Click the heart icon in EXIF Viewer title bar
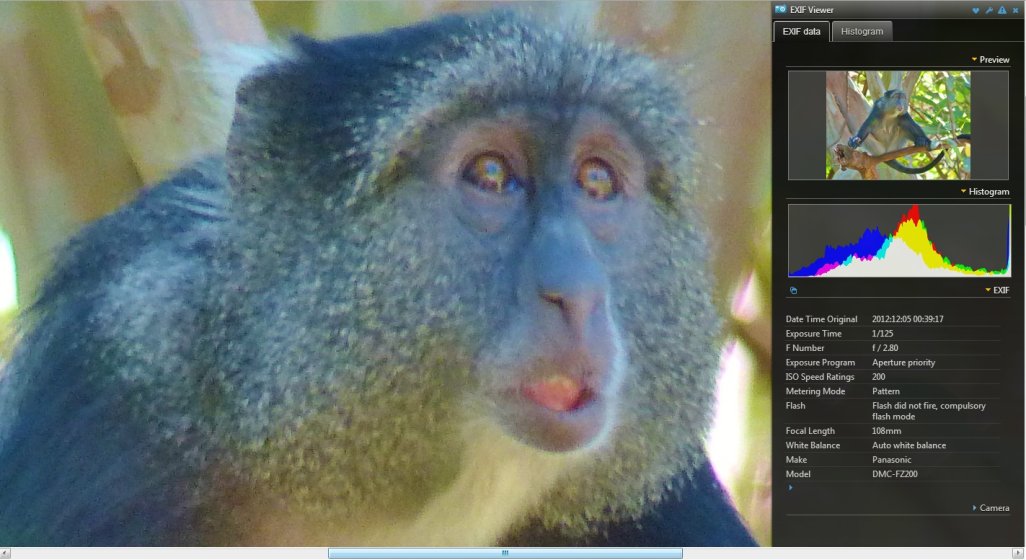Viewport: 1026px width, 560px height. pyautogui.click(x=976, y=10)
